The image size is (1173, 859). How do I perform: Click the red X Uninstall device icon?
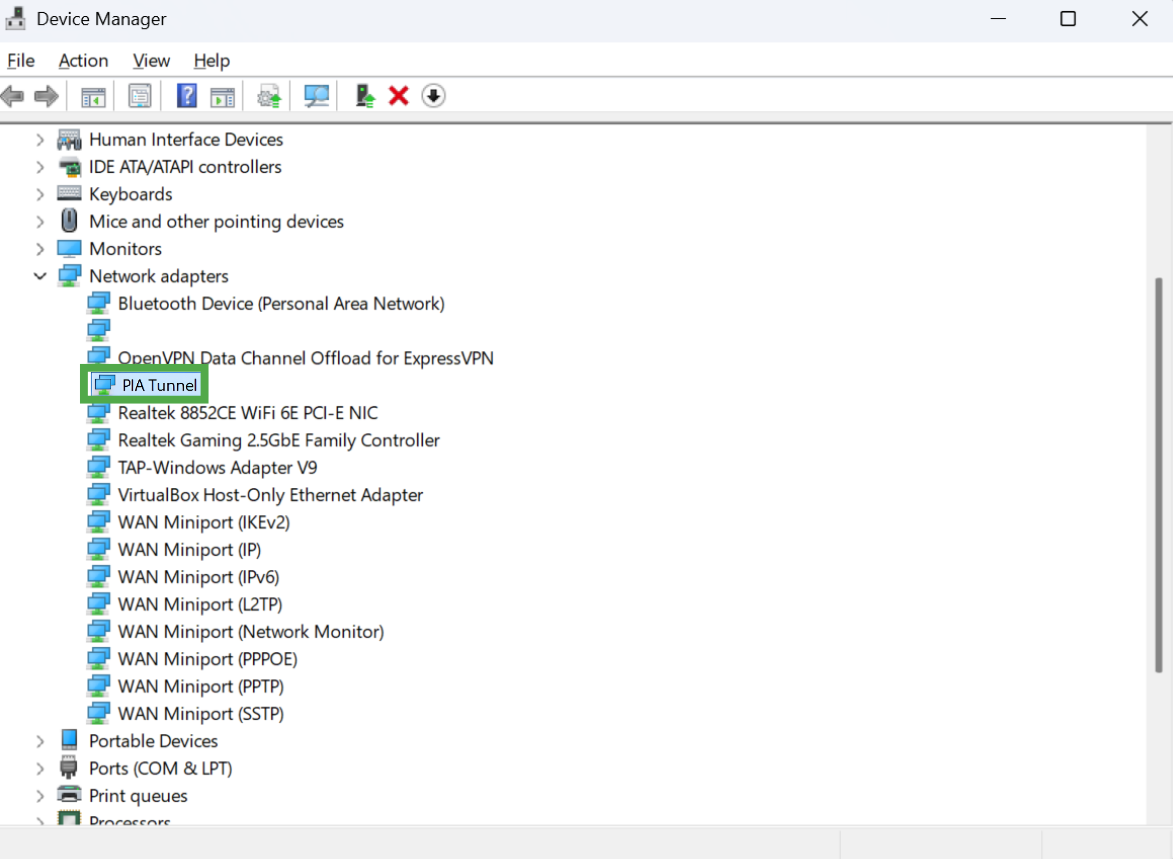point(399,96)
